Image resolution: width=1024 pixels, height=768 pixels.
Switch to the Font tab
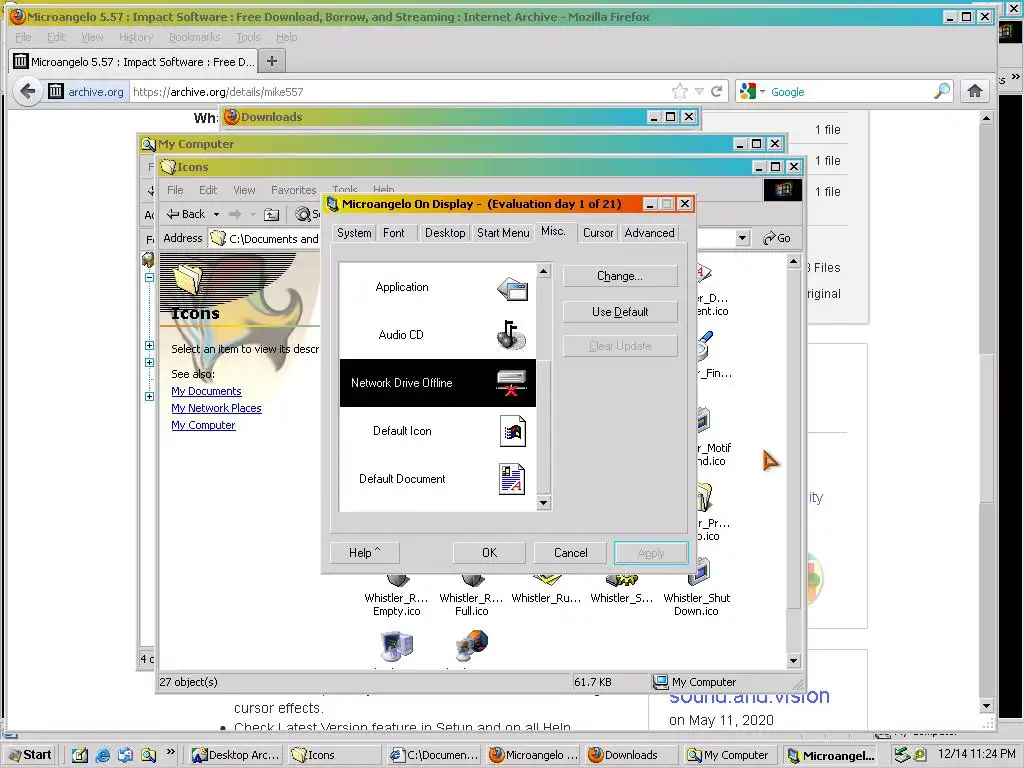pos(394,233)
